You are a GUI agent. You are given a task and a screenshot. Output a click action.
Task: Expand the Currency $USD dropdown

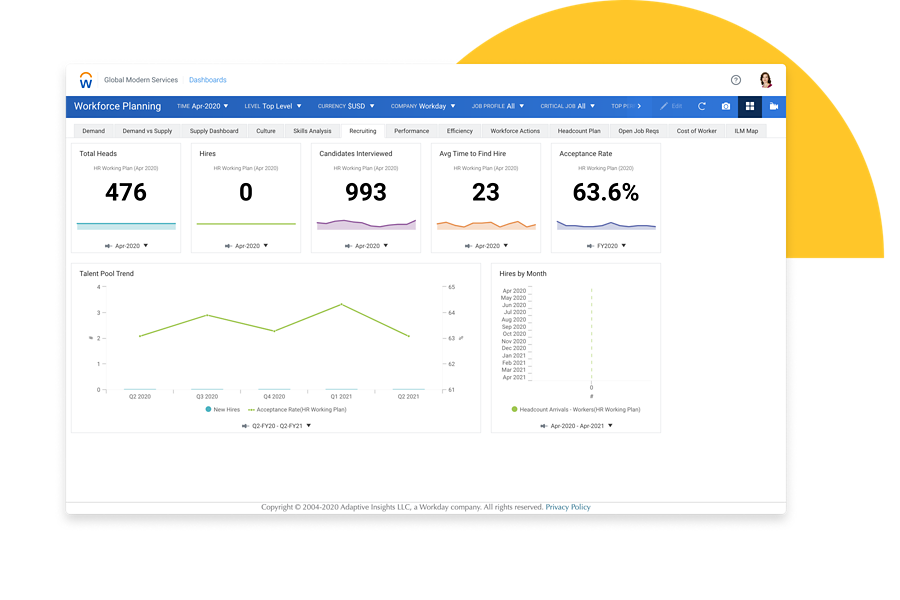click(x=346, y=106)
